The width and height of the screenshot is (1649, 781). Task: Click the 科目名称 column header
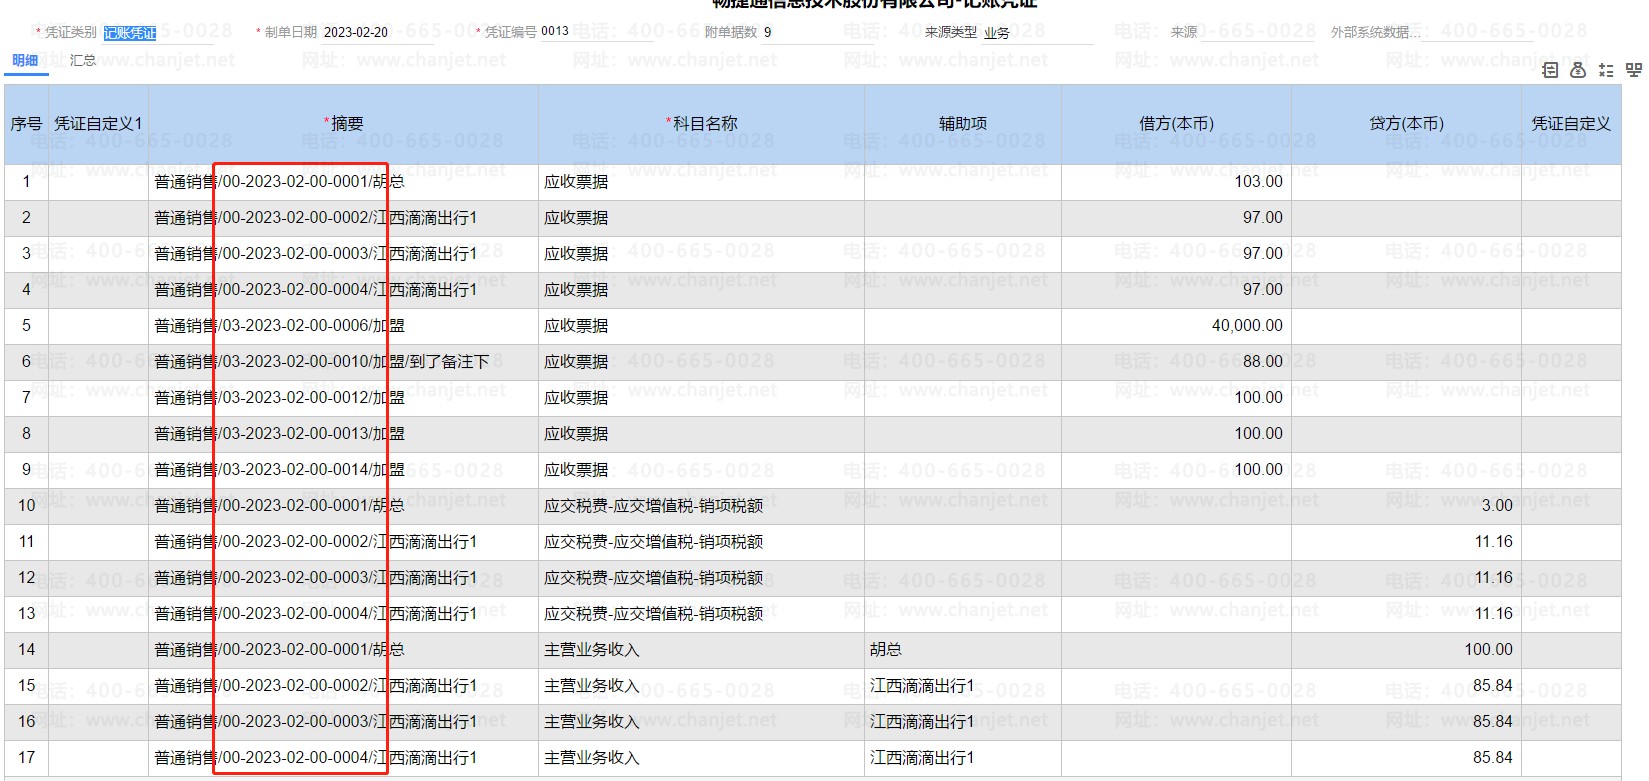pos(704,124)
